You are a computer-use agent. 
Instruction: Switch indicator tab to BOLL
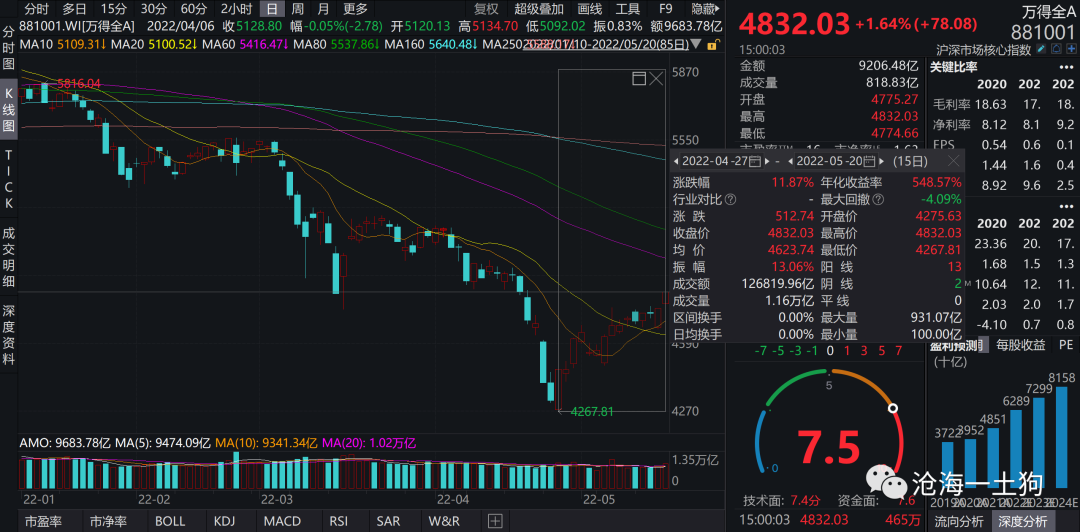click(x=170, y=521)
